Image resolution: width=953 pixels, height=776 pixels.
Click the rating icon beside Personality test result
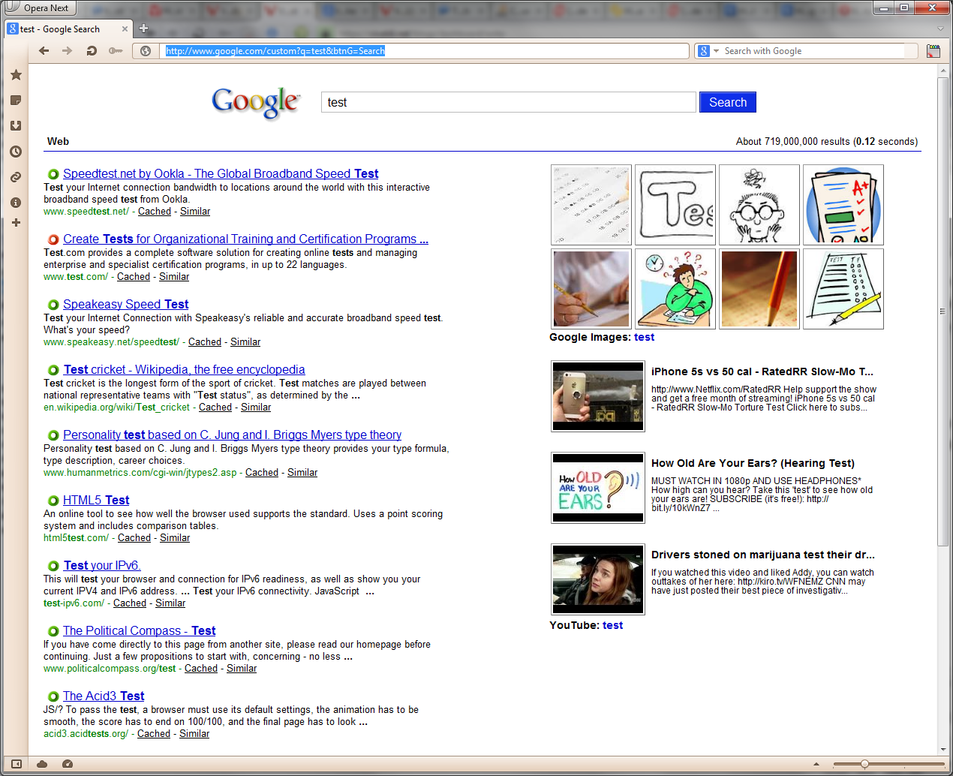coord(53,435)
